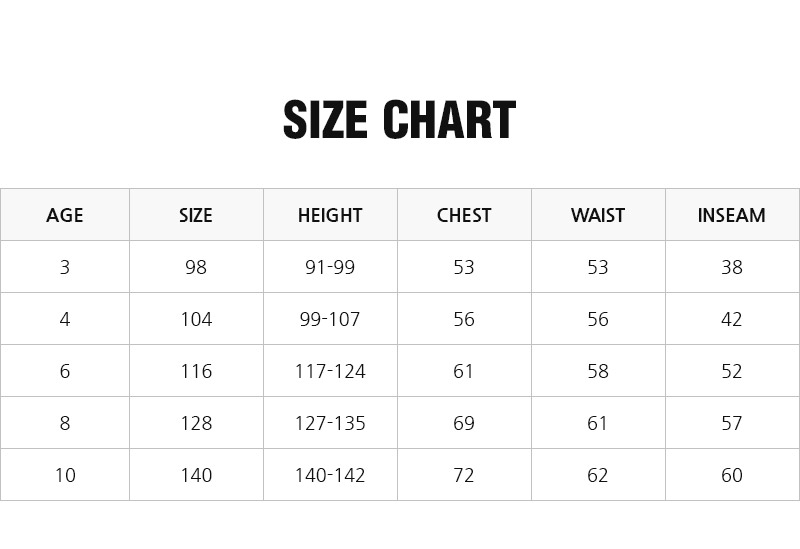Click the 140-142 height cell

point(330,475)
